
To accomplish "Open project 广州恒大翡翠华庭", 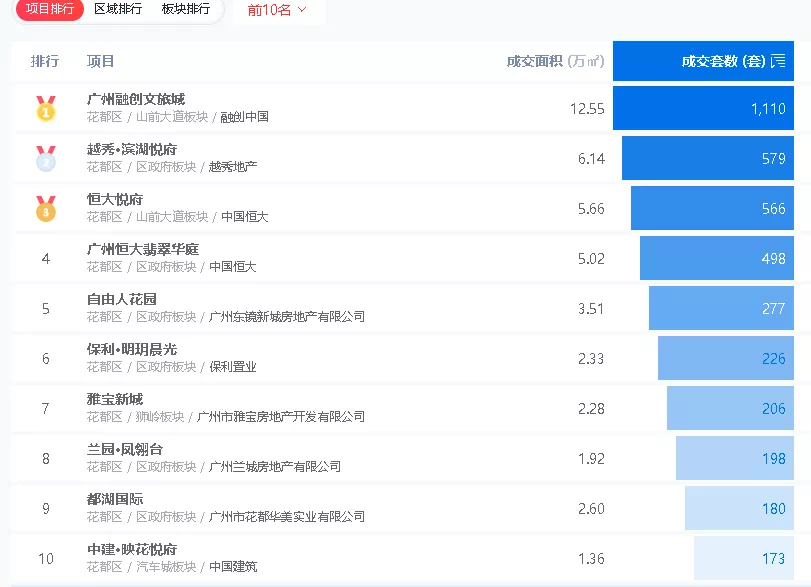I will [143, 249].
